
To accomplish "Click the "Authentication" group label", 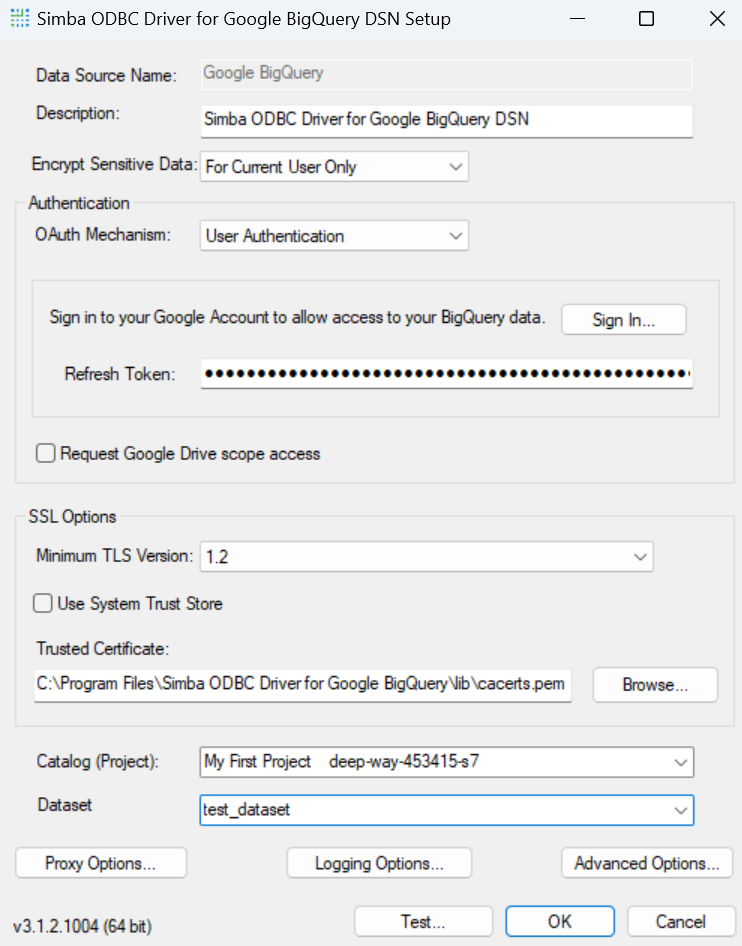I will (79, 203).
